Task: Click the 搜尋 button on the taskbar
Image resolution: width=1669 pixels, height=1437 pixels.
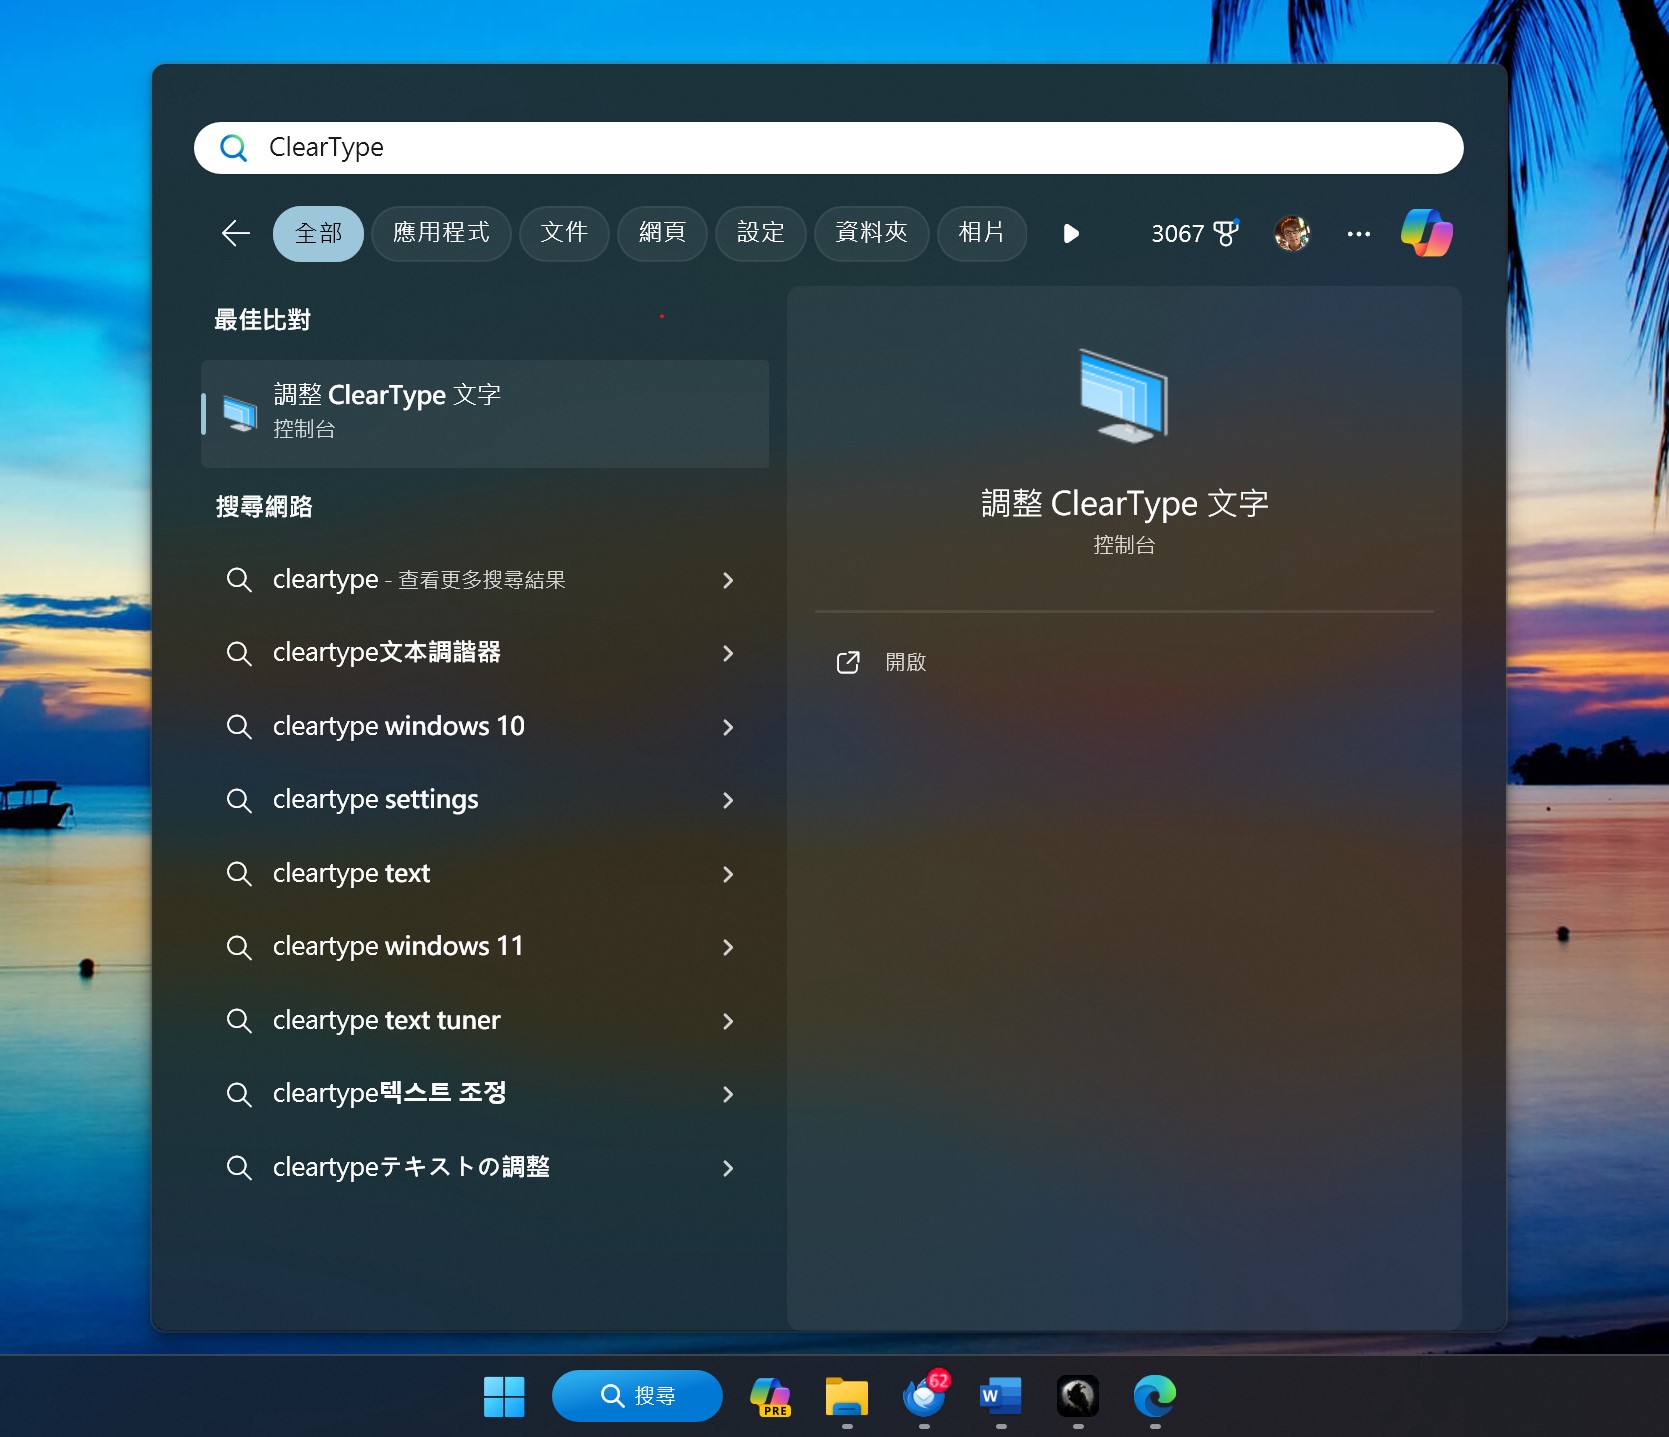Action: coord(637,1396)
